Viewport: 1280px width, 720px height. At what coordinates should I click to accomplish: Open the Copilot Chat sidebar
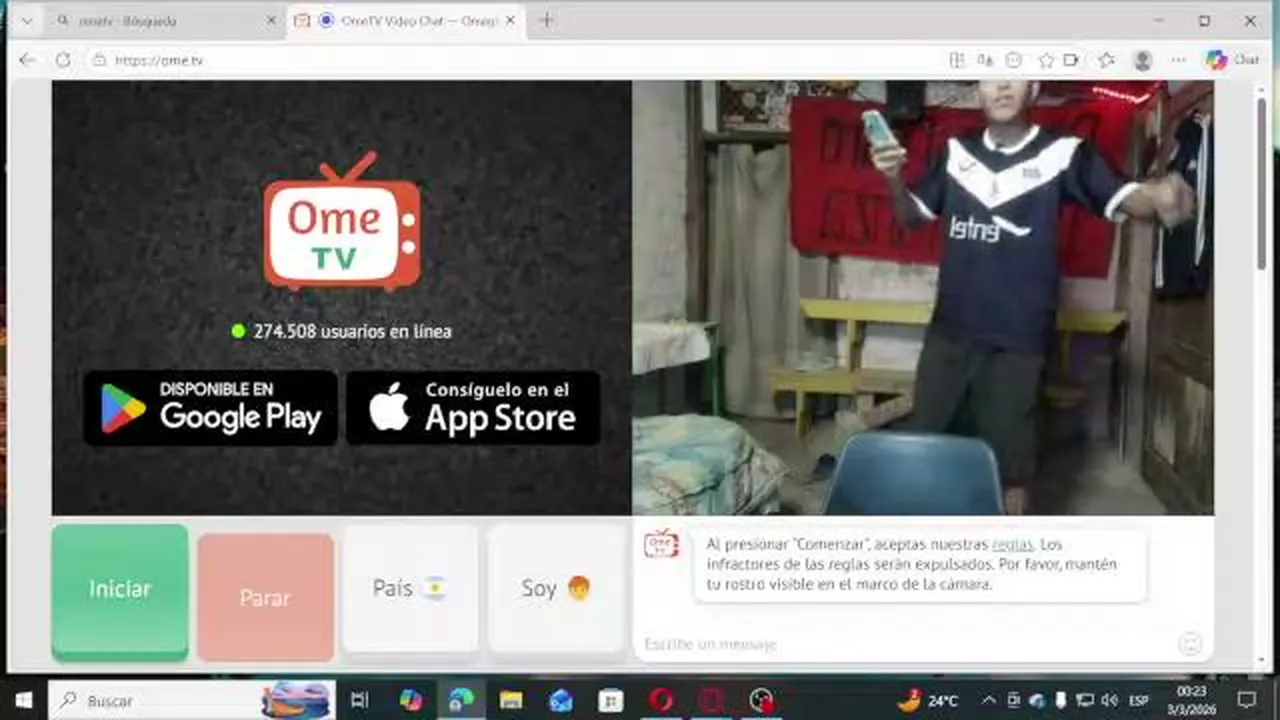(x=1232, y=60)
